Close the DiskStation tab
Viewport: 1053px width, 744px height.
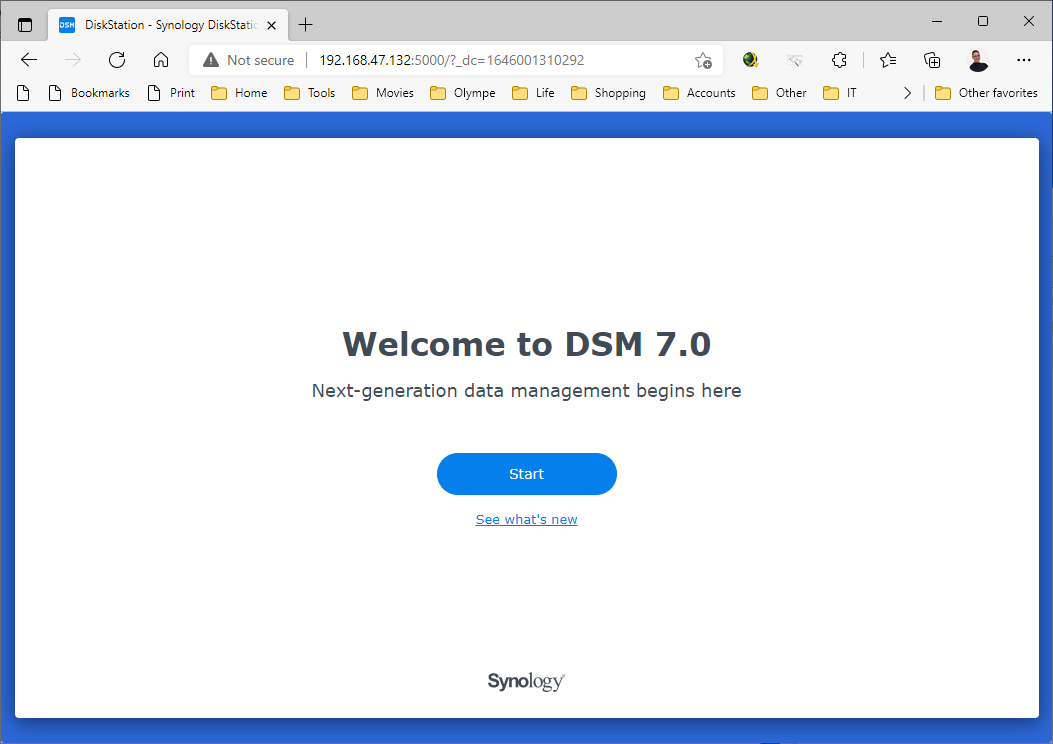pyautogui.click(x=271, y=26)
